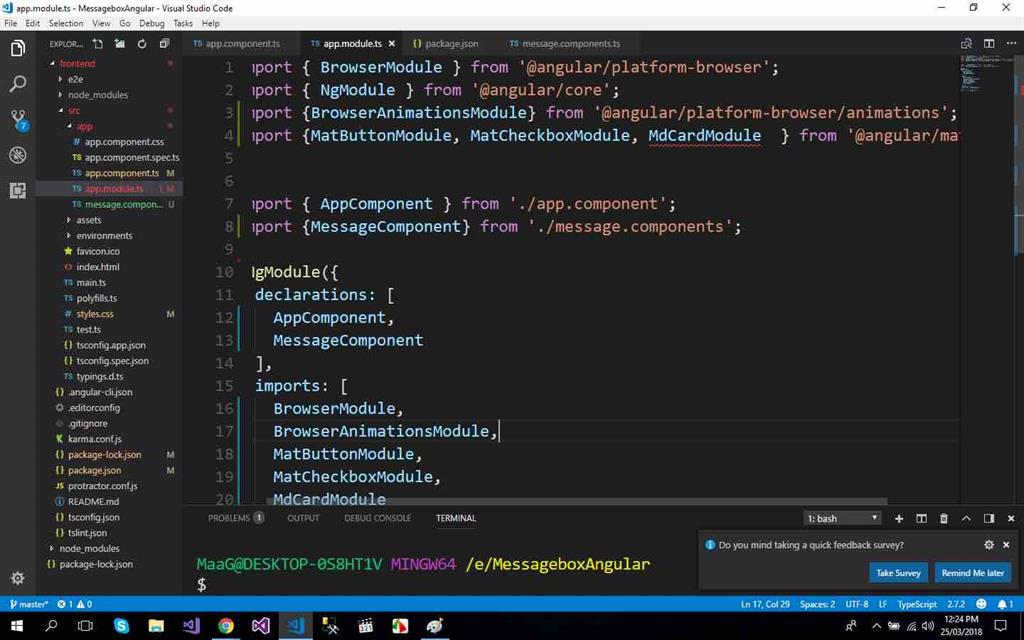The image size is (1024, 640).
Task: Close the terminal panel
Action: coord(1011,519)
